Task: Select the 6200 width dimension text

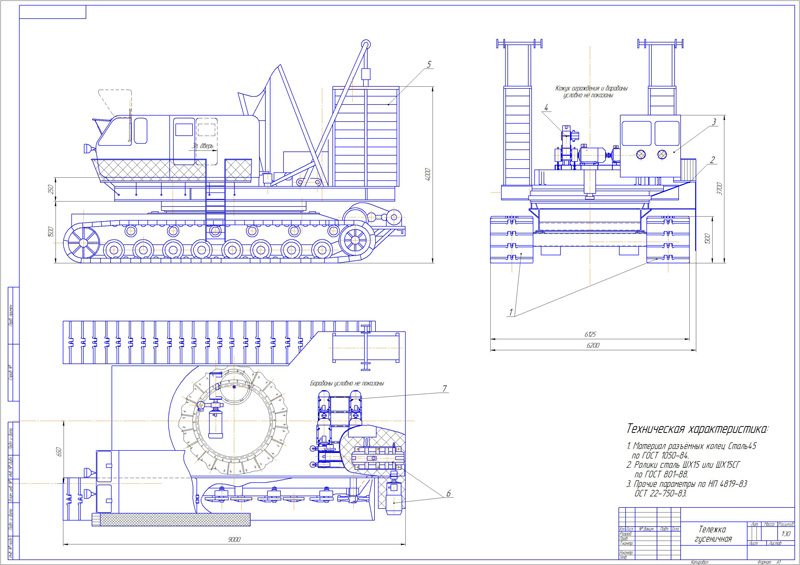Action: (594, 344)
